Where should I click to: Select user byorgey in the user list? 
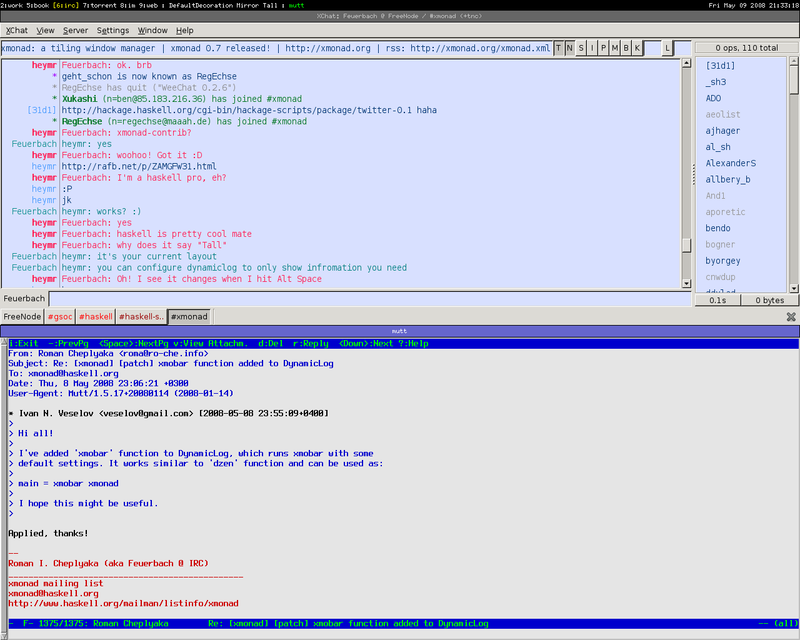pyautogui.click(x=722, y=261)
